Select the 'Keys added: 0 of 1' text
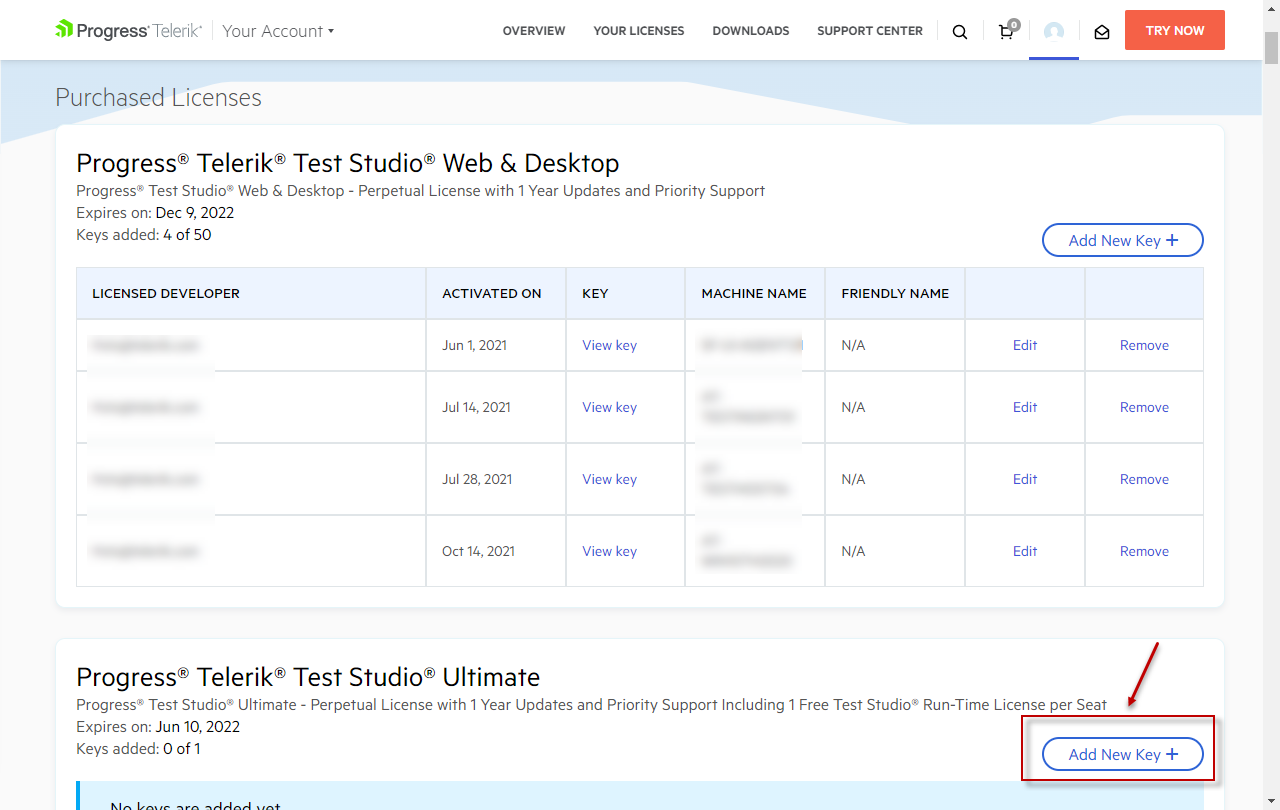 138,749
